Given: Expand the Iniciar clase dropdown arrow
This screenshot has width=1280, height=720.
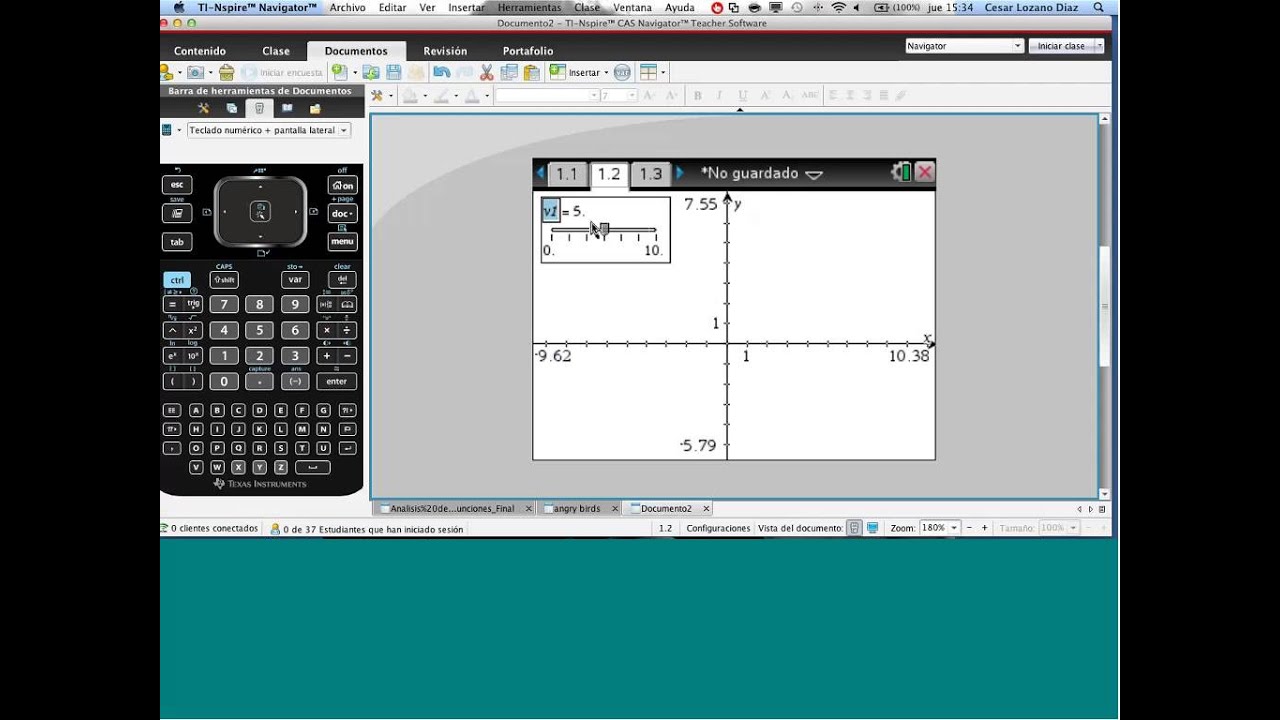Looking at the screenshot, I should coord(1099,46).
